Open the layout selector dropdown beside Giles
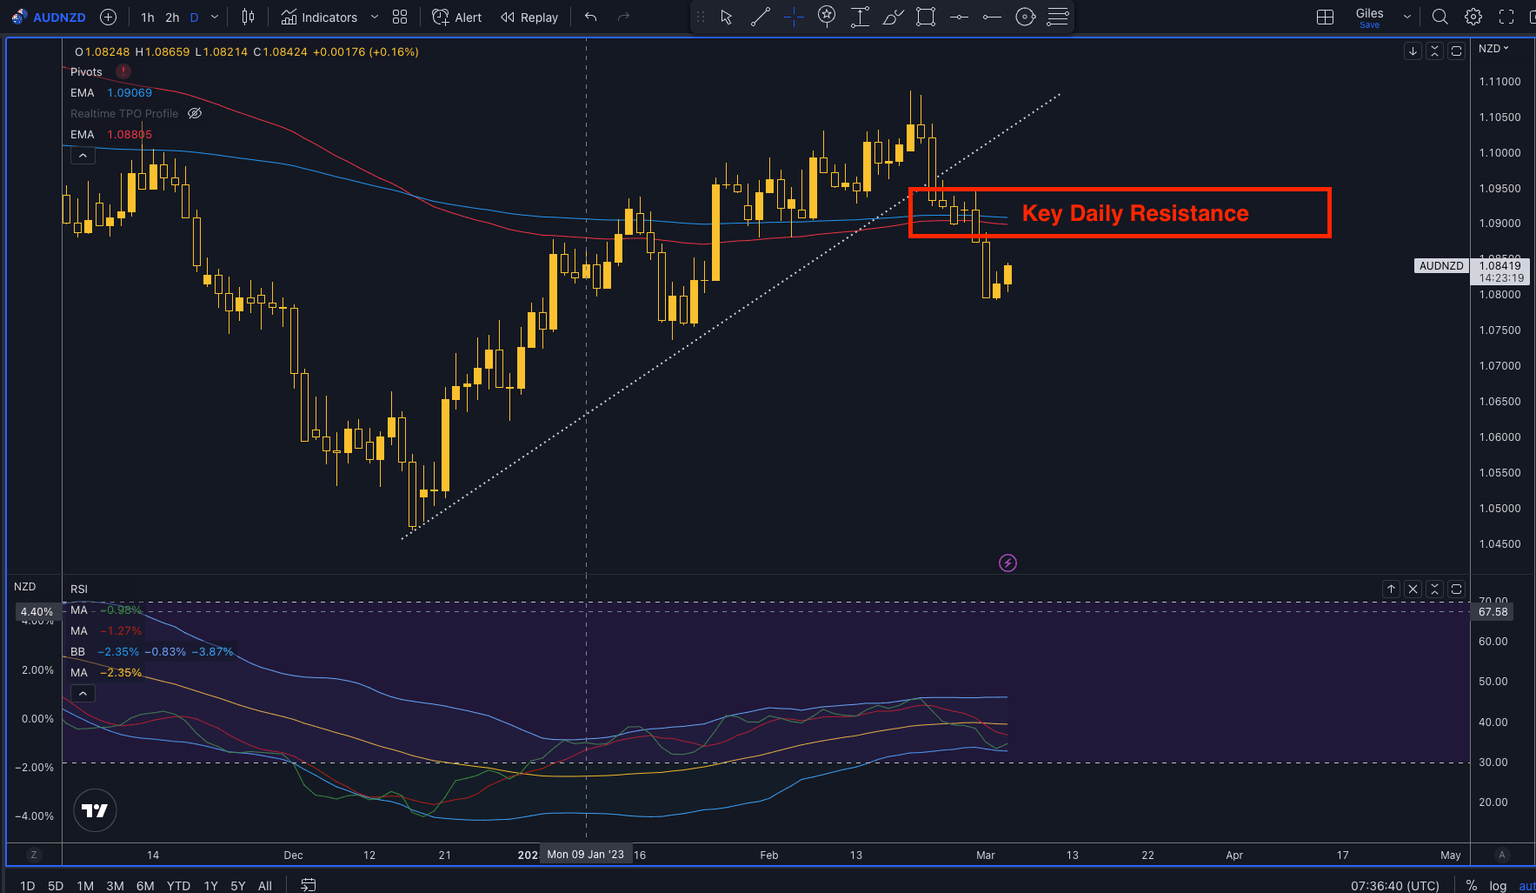This screenshot has width=1536, height=893. (1406, 16)
